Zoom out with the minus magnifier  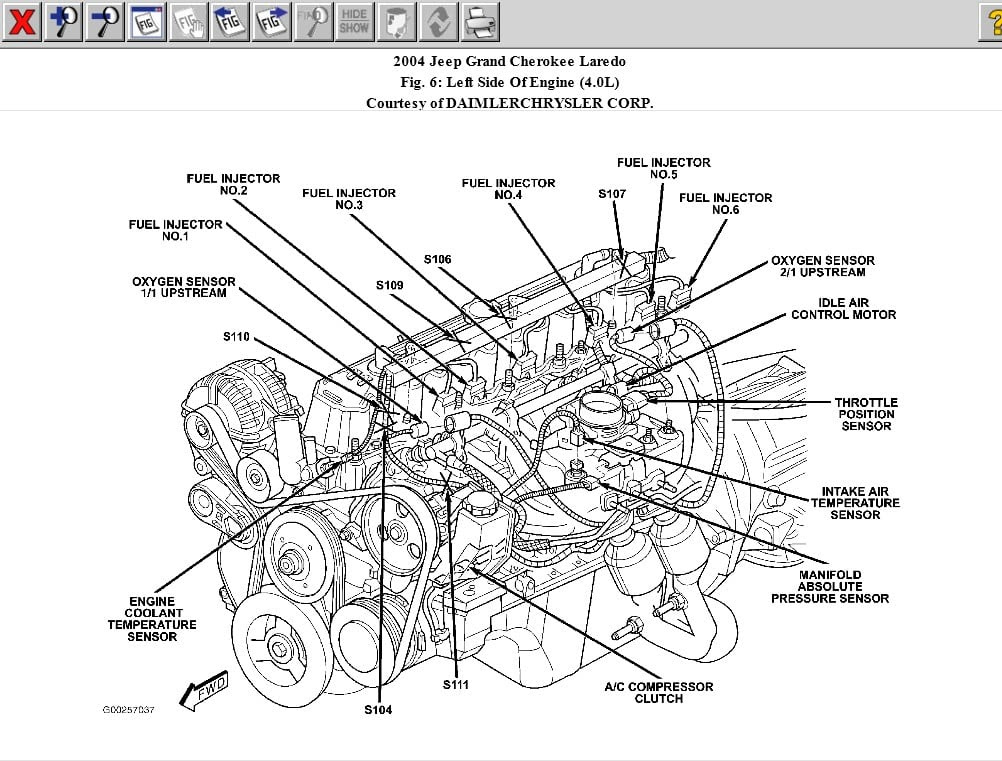point(105,22)
